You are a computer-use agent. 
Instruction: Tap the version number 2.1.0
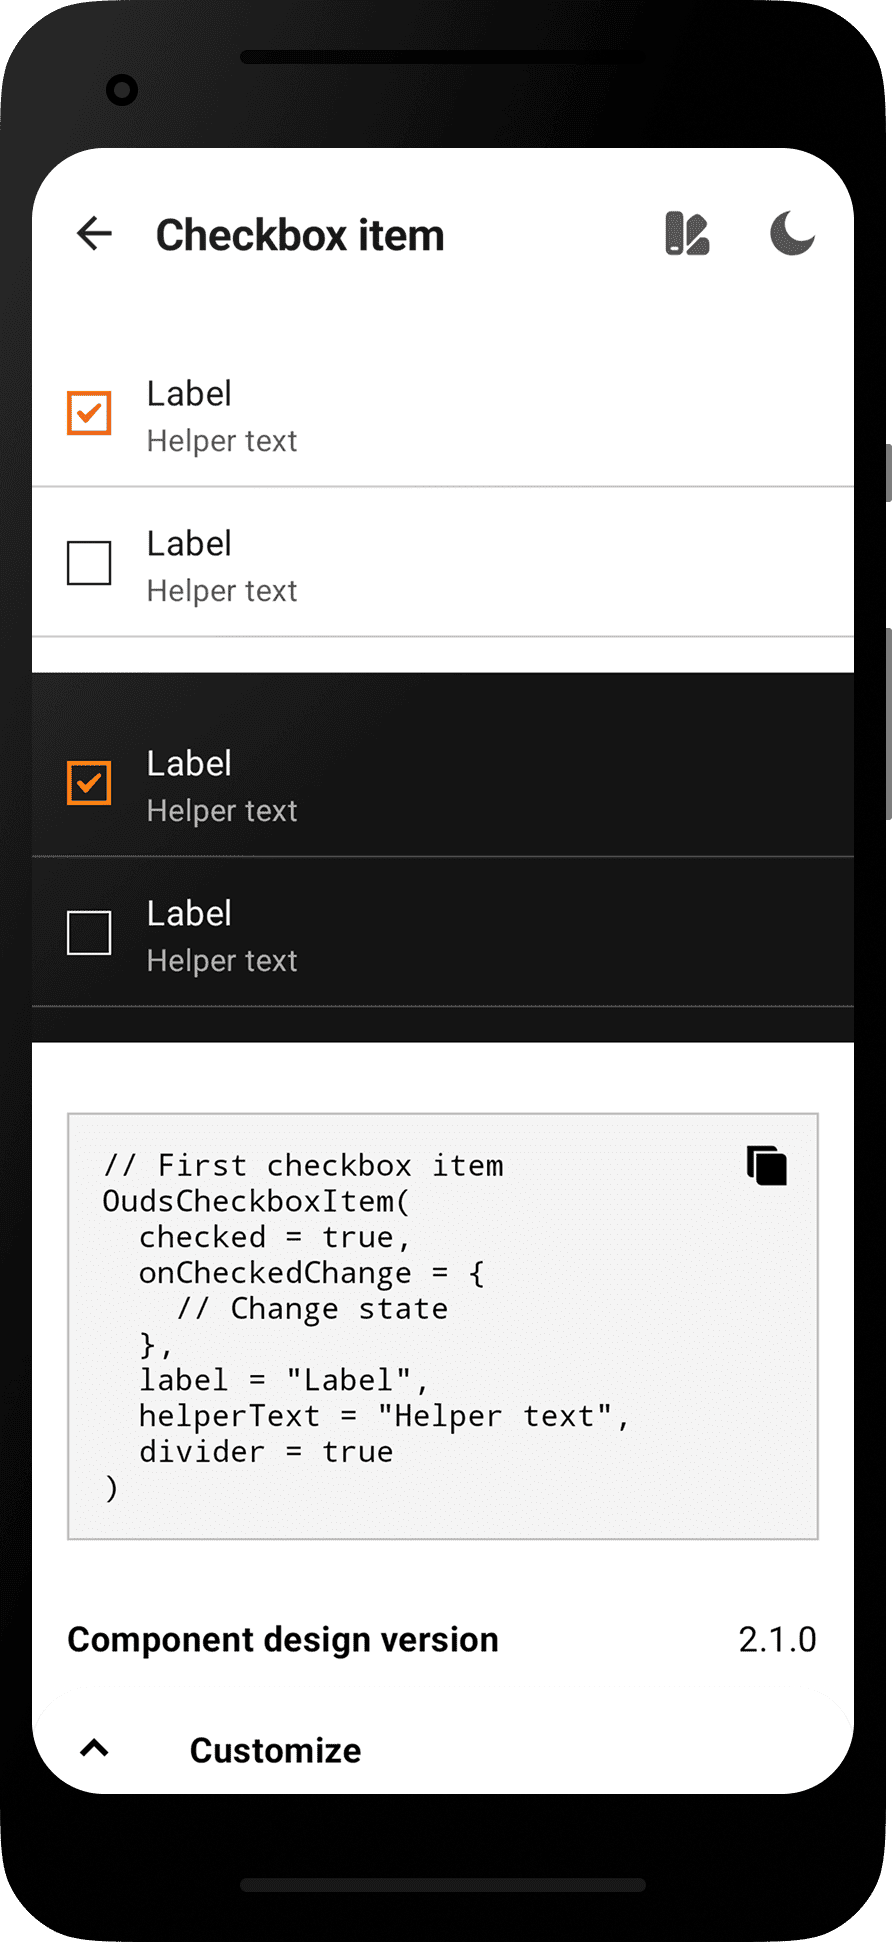[x=777, y=1638]
